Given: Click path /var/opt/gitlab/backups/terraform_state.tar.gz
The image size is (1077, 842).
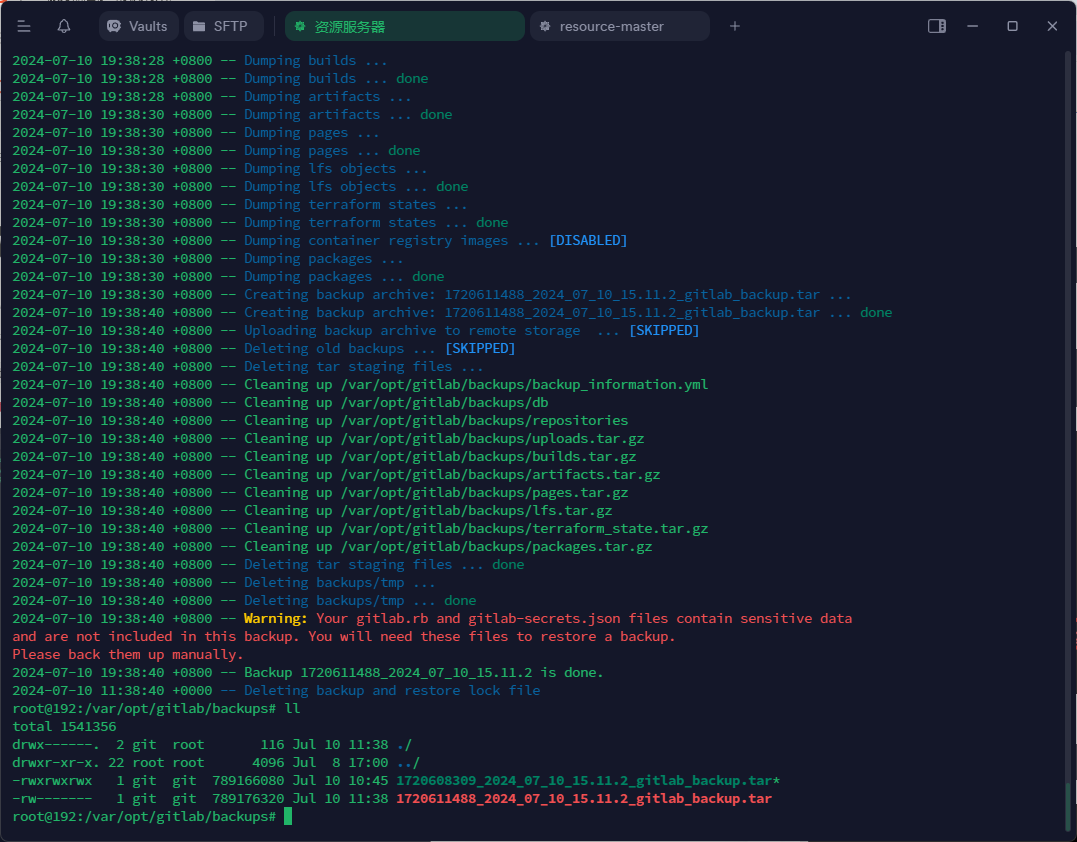Looking at the screenshot, I should pyautogui.click(x=524, y=528).
